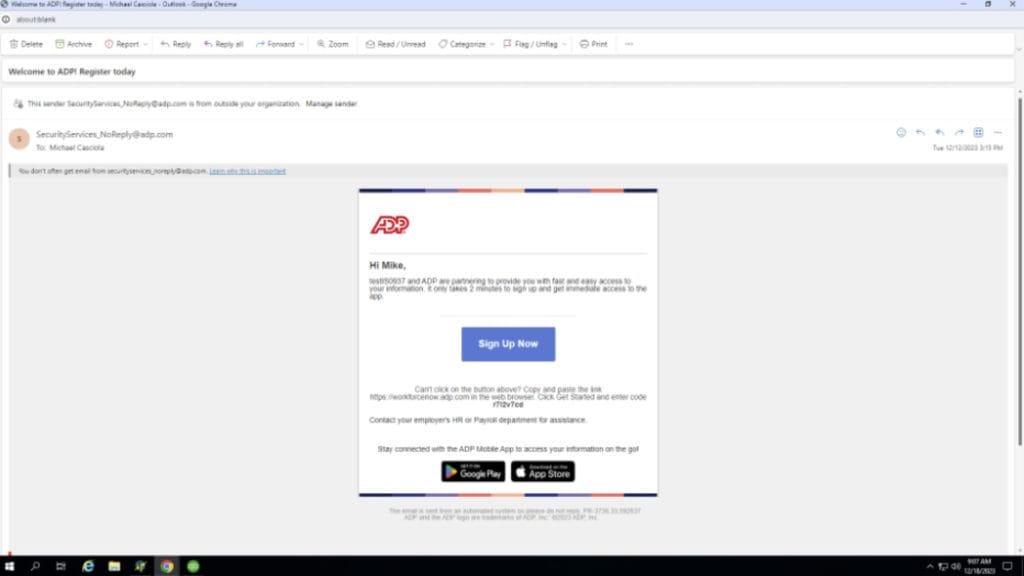
Task: Click the forward arrow icon in message header
Action: tap(959, 132)
